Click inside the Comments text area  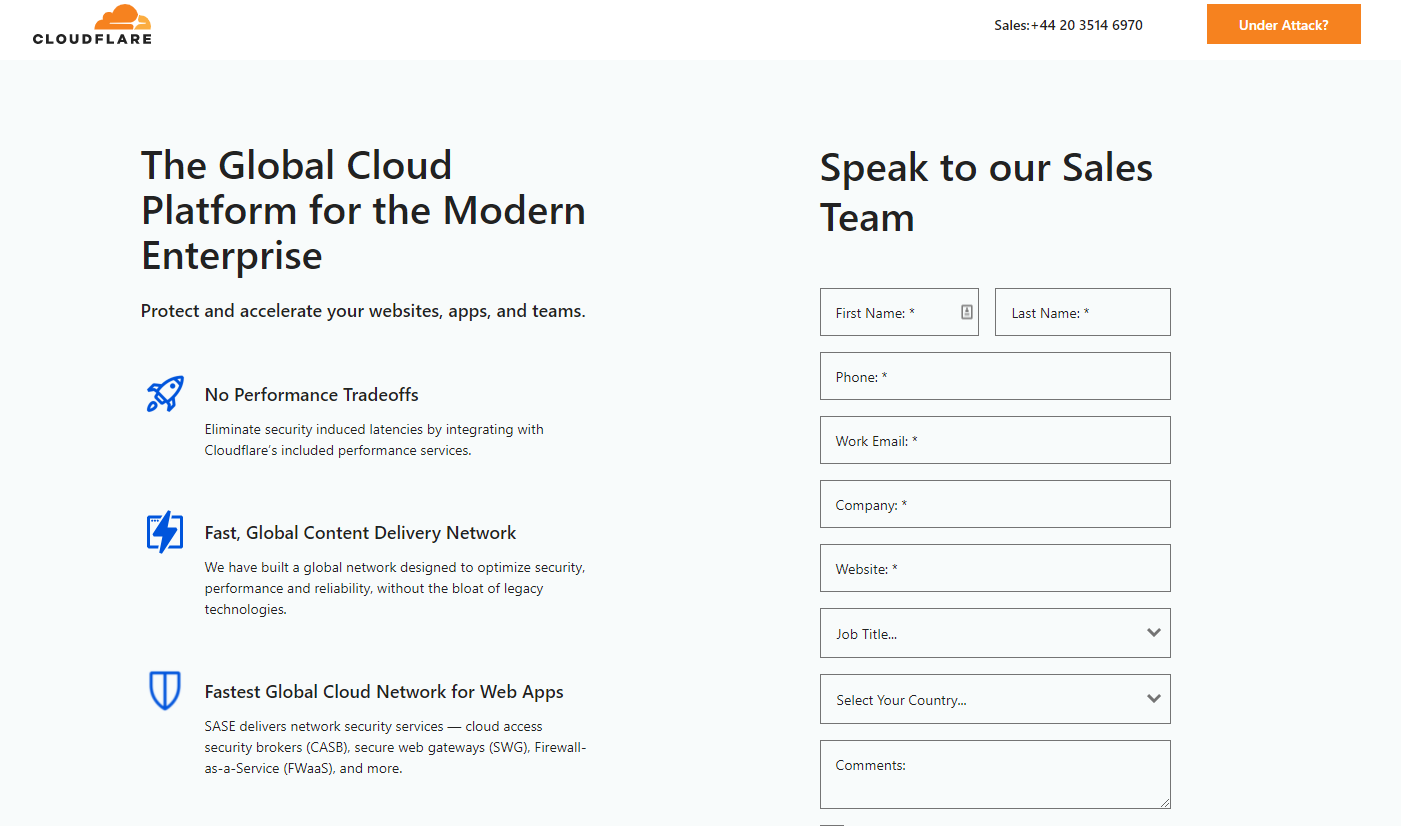[995, 774]
